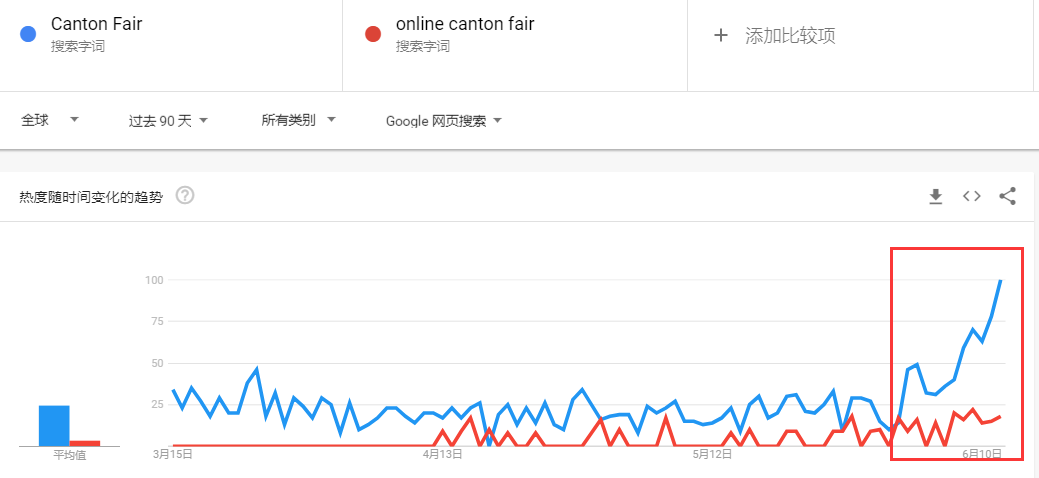Click the blue dot beside Canton Fair
1039x478 pixels.
click(29, 33)
